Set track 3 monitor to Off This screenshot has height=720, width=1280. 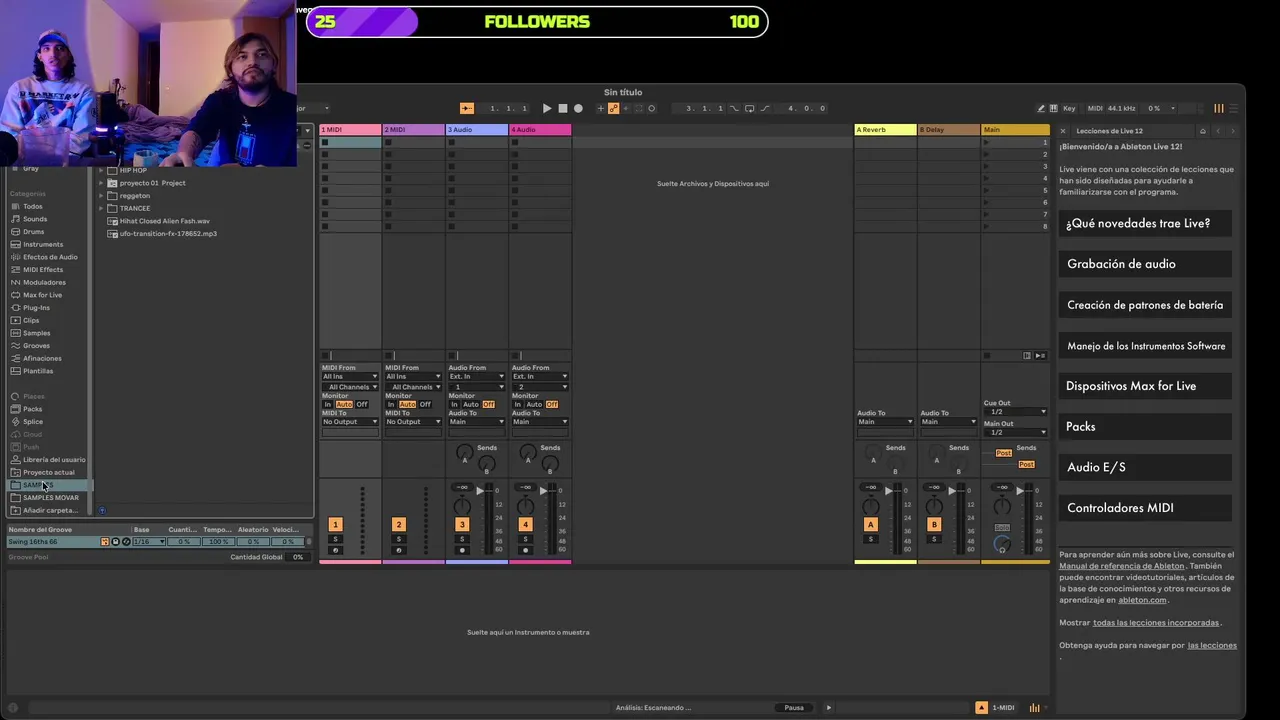tap(488, 404)
